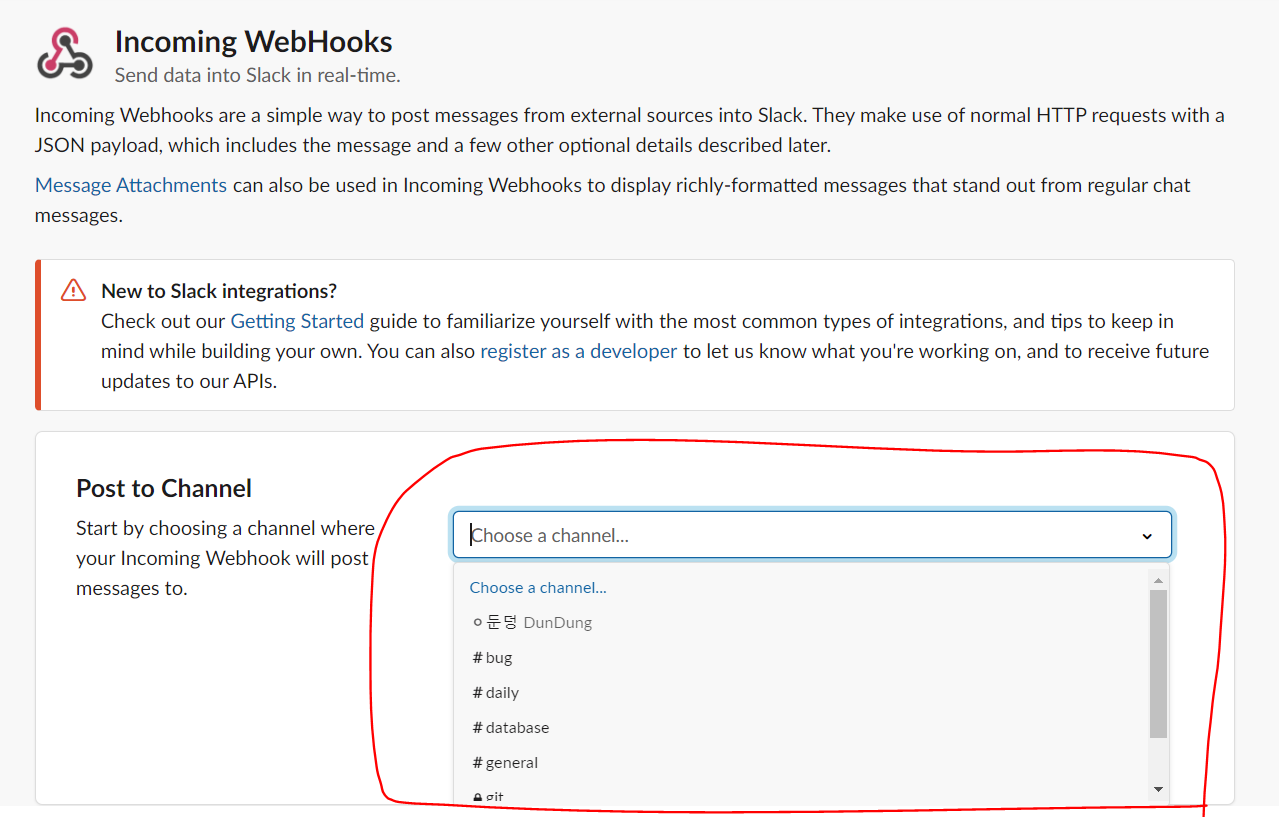Click the dropdown list scroll up arrow

tap(1158, 580)
